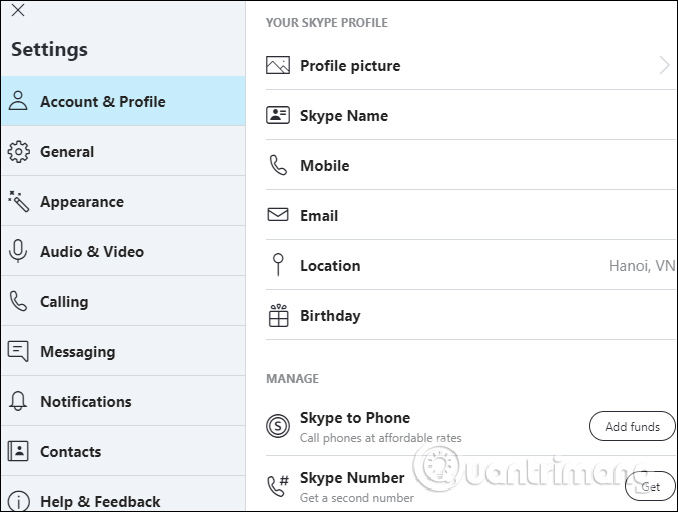Screen dimensions: 678x512
Task: Click the Notifications bell icon
Action: 18,402
